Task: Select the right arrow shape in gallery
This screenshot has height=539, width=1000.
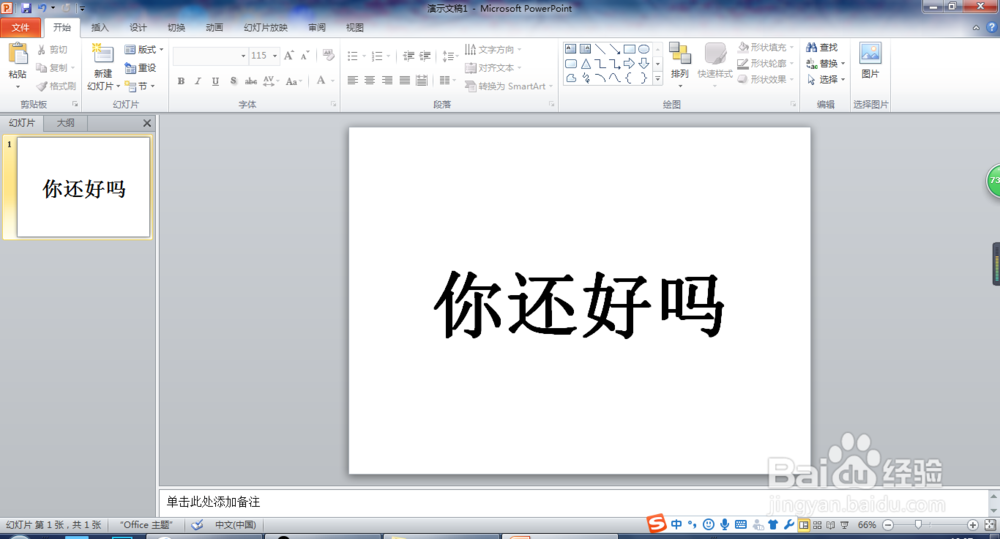Action: (x=629, y=63)
